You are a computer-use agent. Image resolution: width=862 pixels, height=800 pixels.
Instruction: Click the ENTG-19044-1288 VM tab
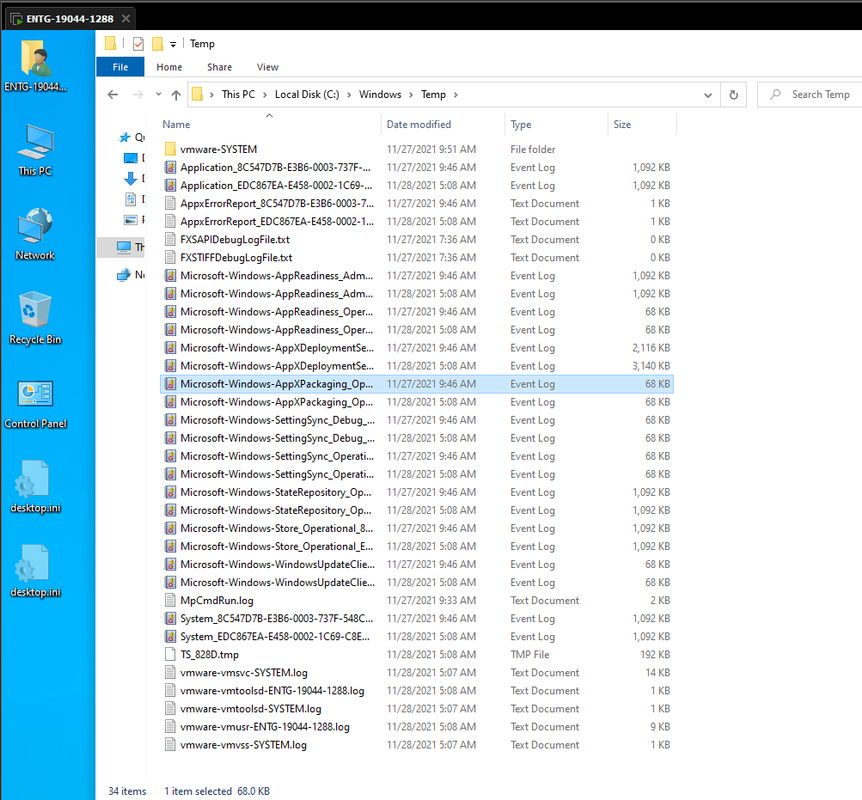tap(70, 19)
